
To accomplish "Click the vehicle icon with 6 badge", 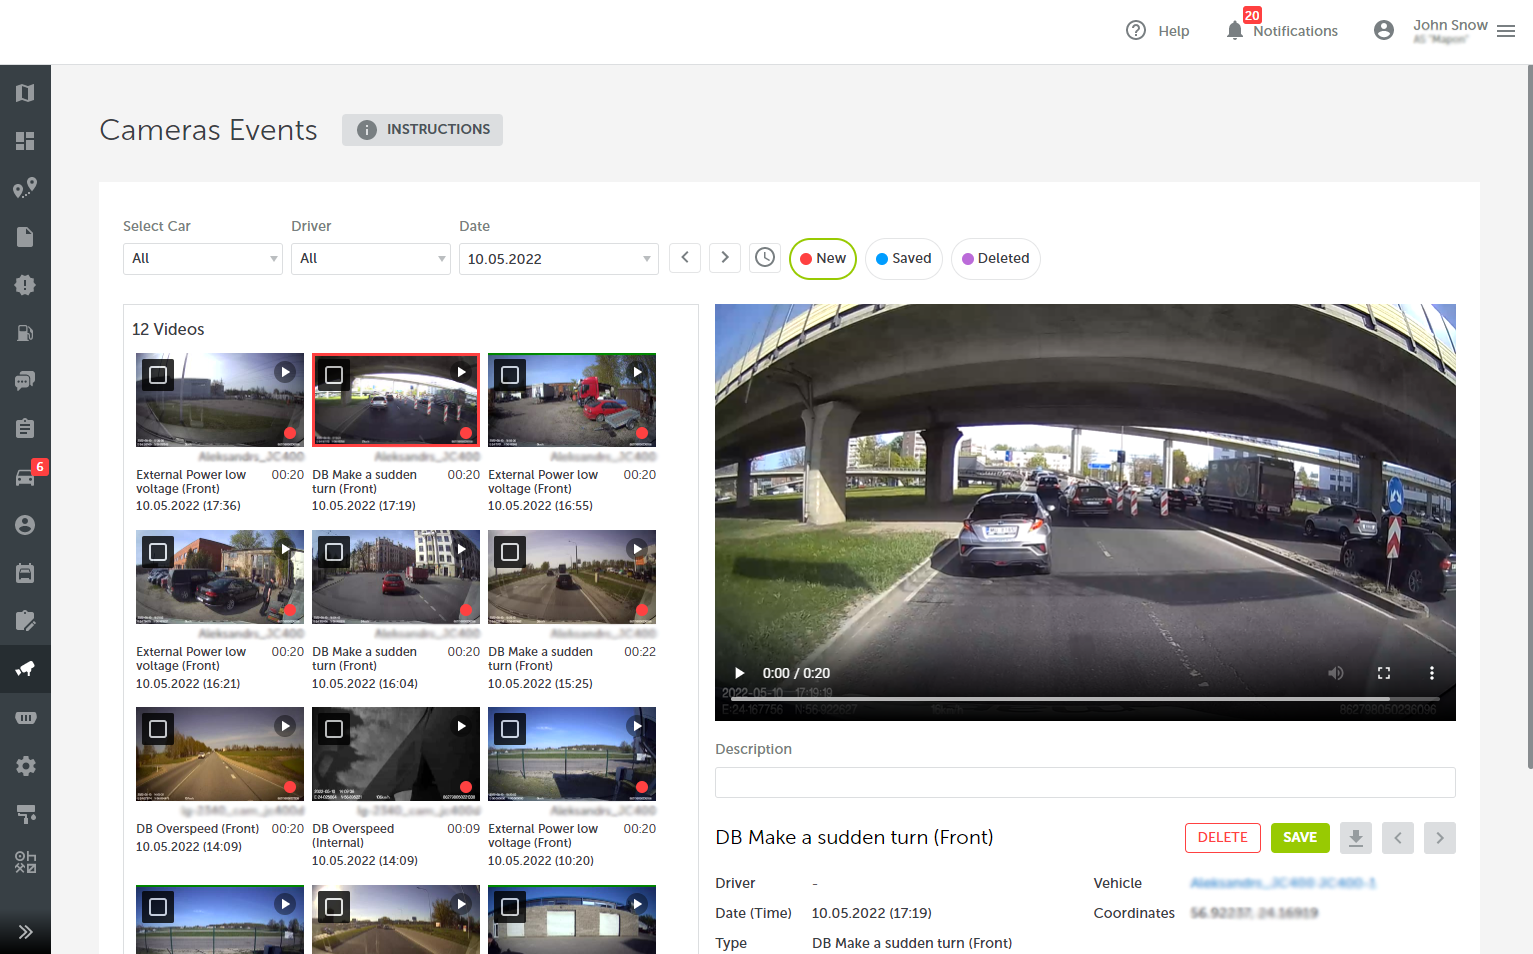I will pyautogui.click(x=25, y=477).
